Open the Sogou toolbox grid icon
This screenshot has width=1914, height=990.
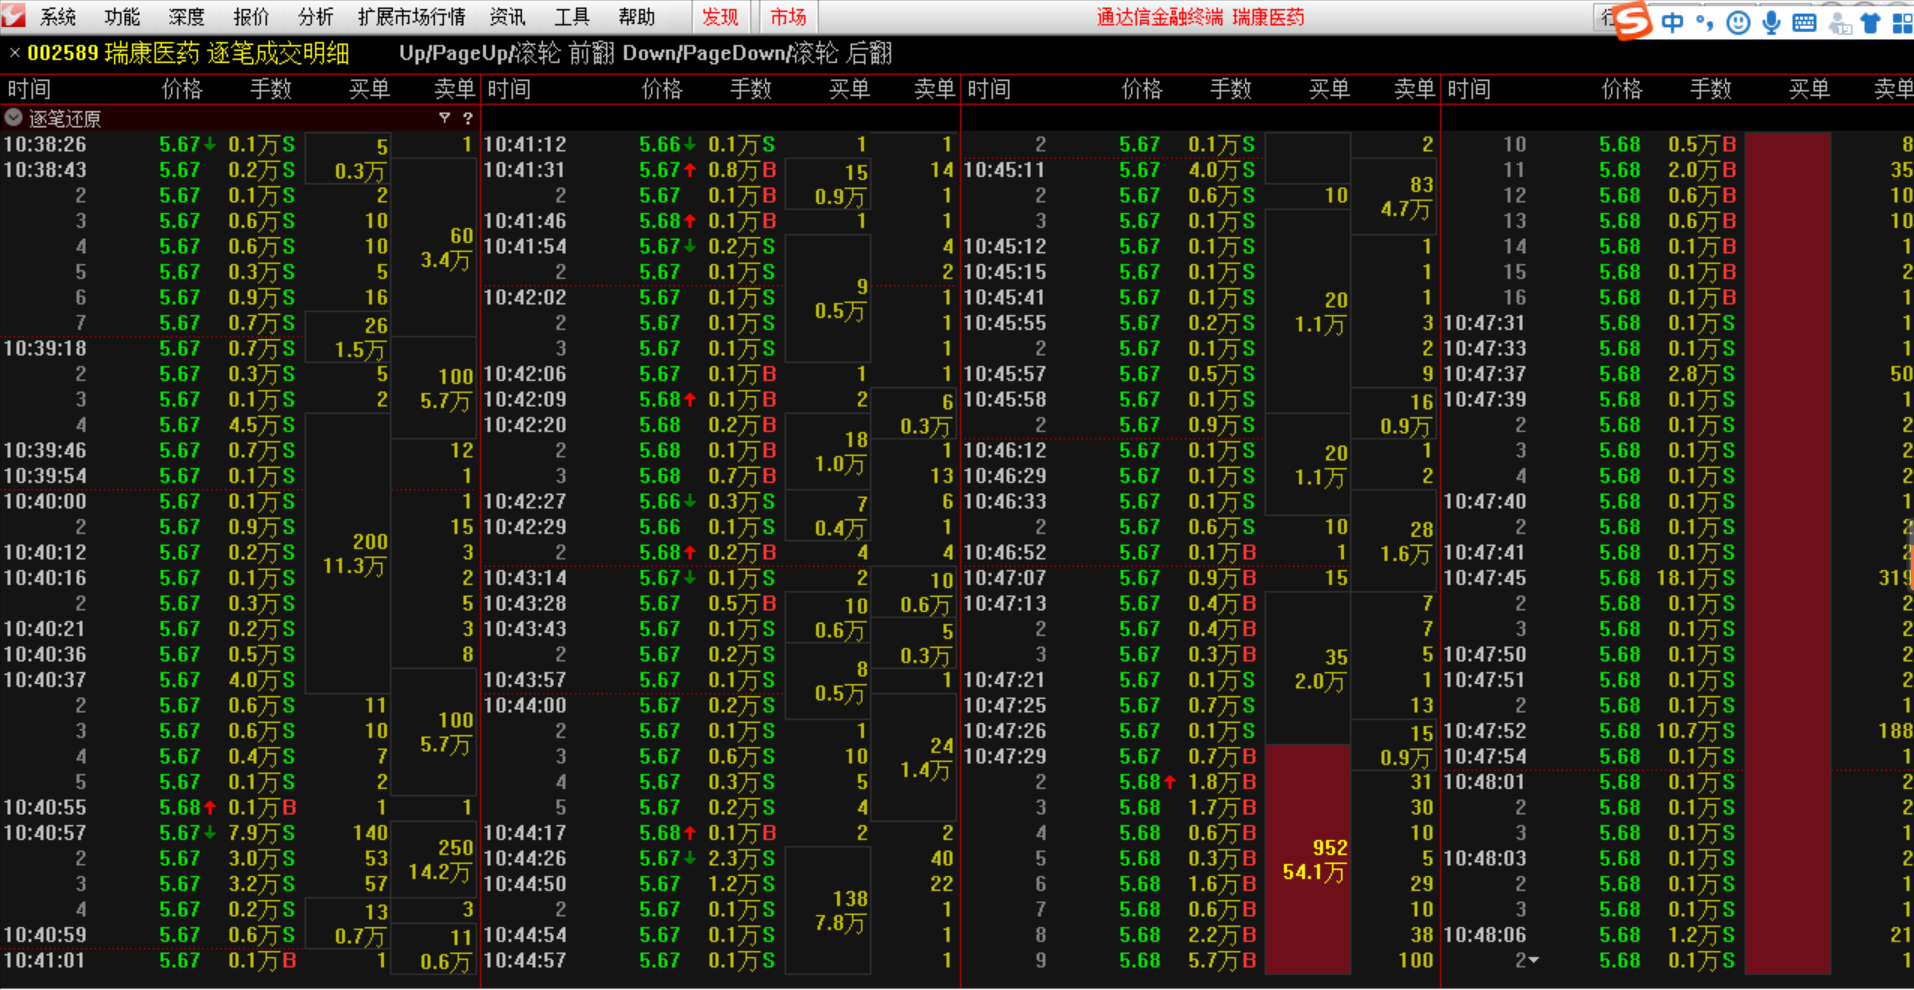tap(1902, 22)
